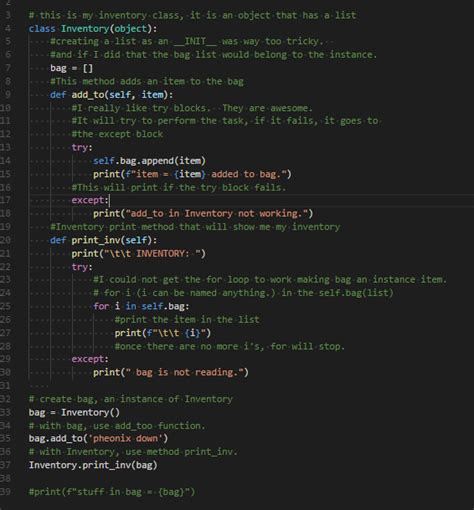The width and height of the screenshot is (474, 510).
Task: Click the '#and if I did that' comment line
Action: coord(213,55)
